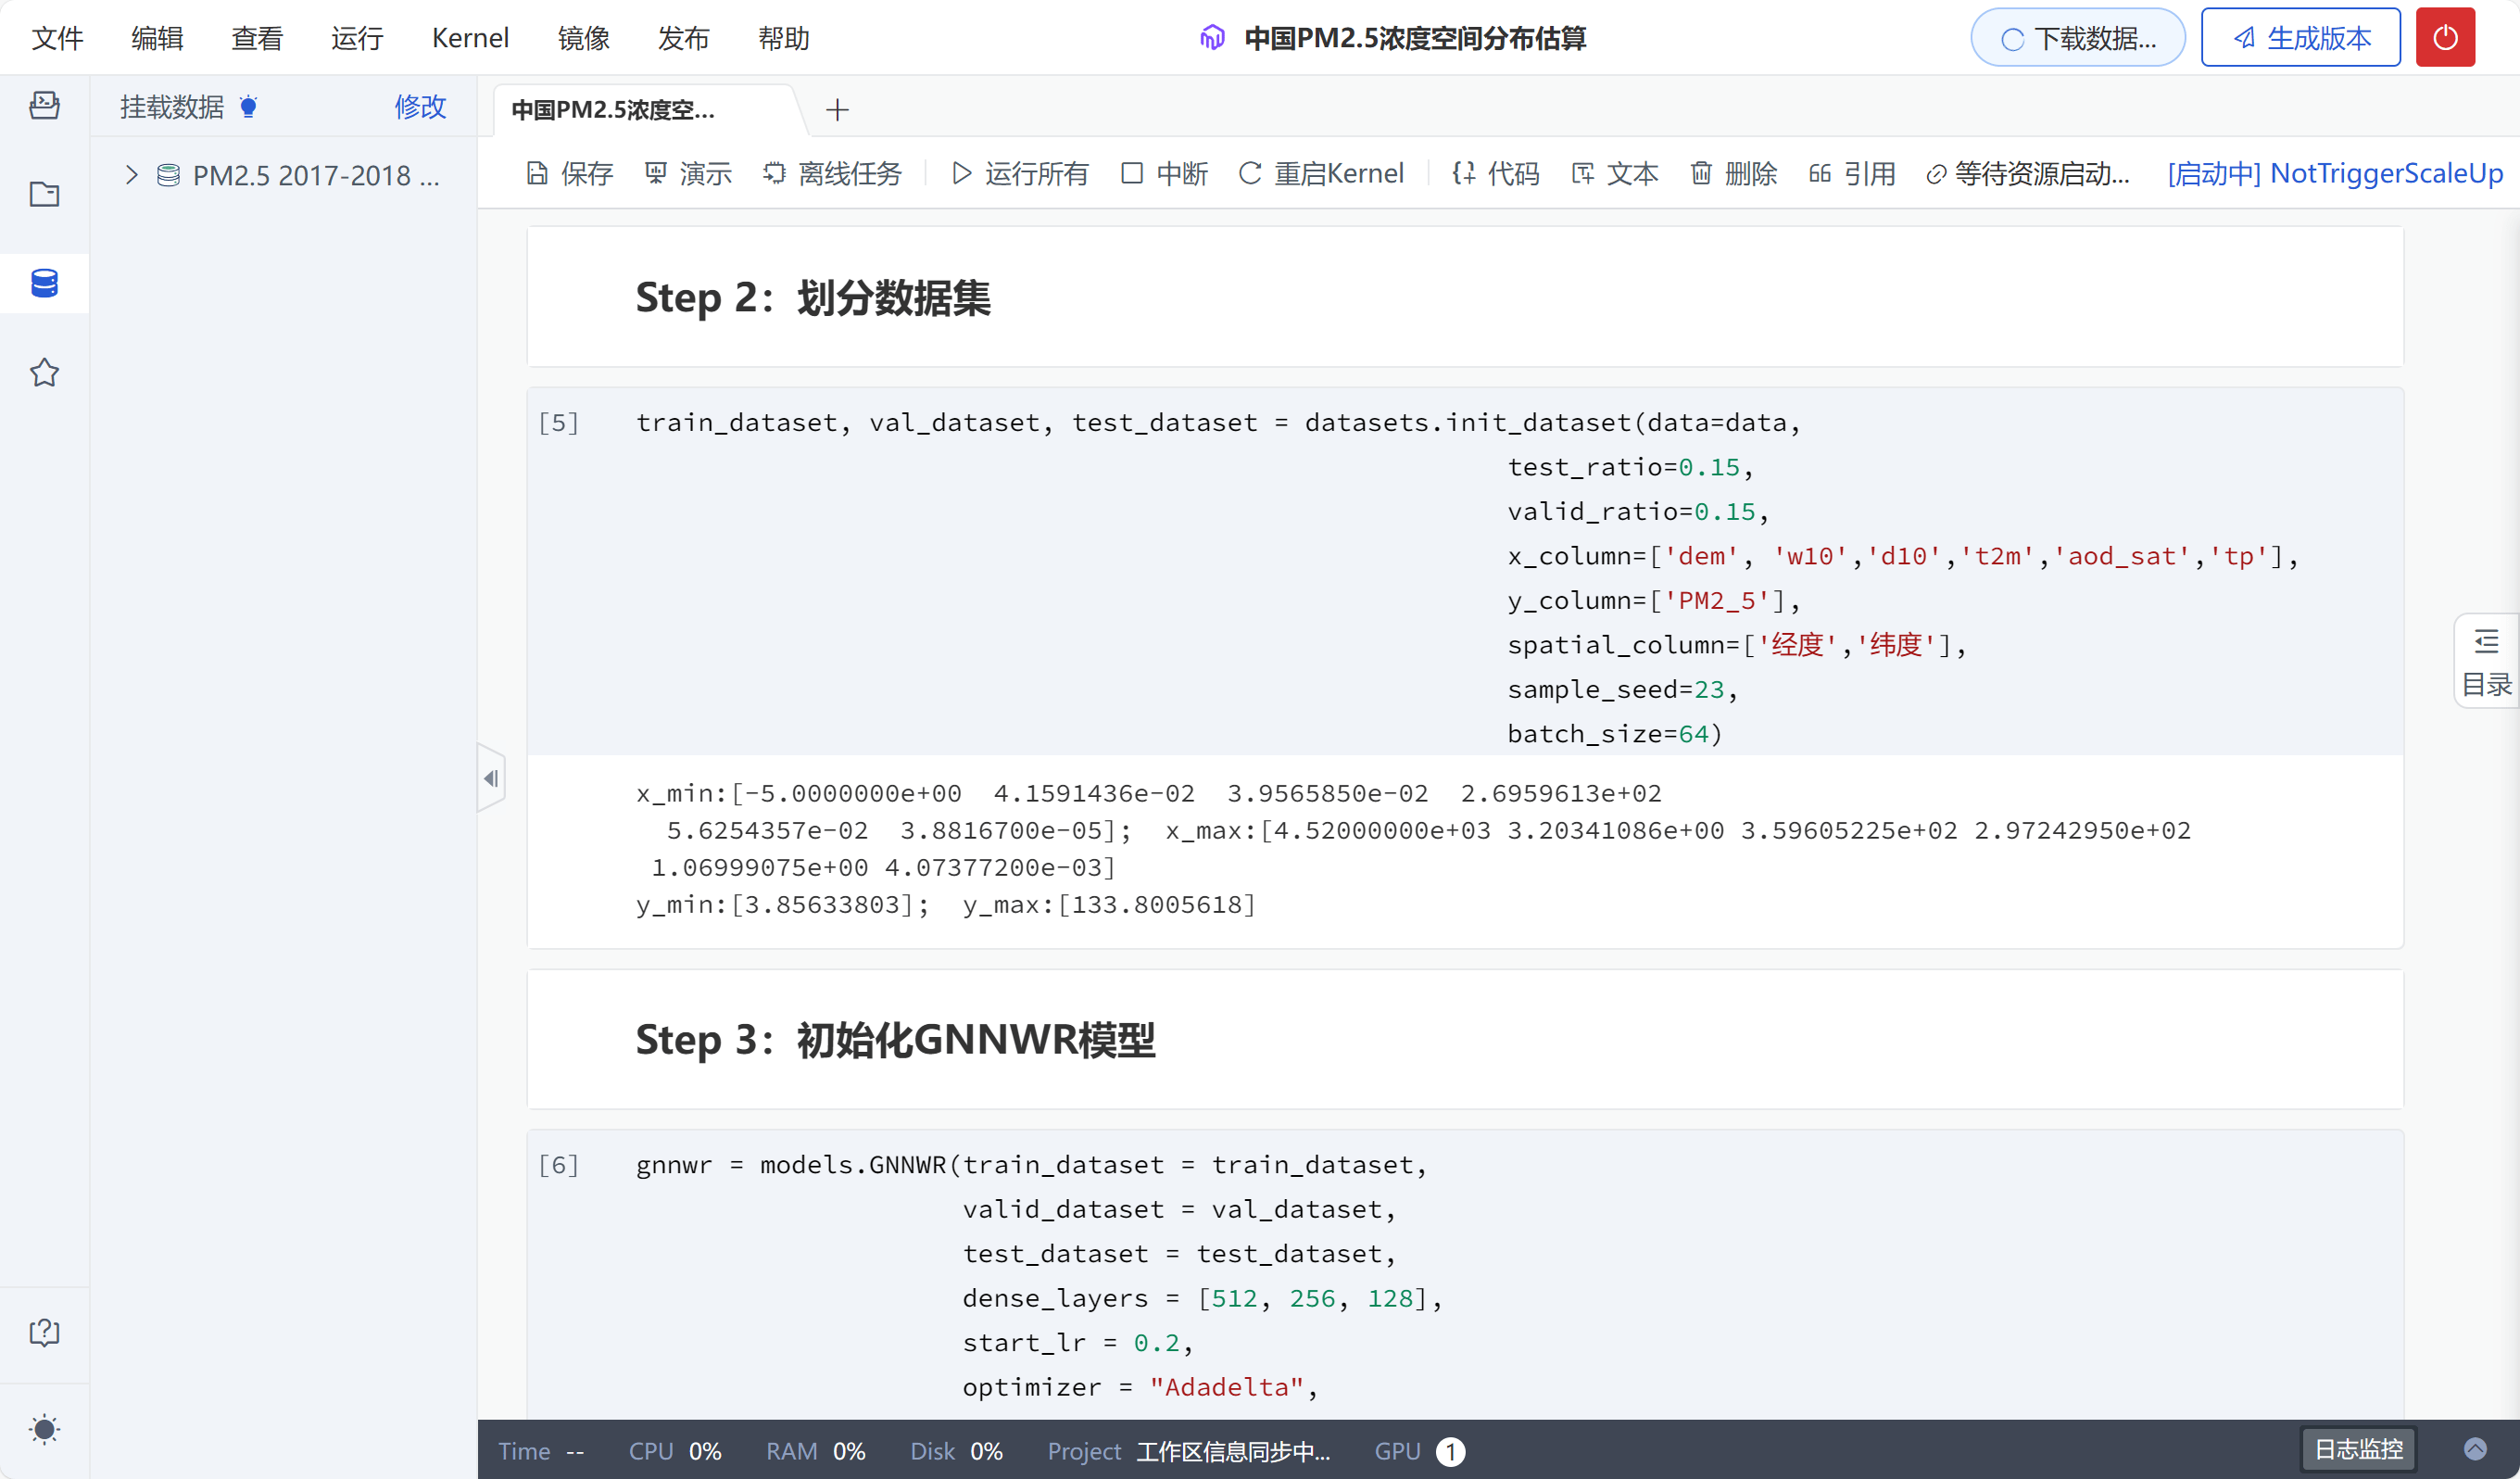Viewport: 2520px width, 1479px height.
Task: Click the 等待资源启动 status item
Action: 2028,174
